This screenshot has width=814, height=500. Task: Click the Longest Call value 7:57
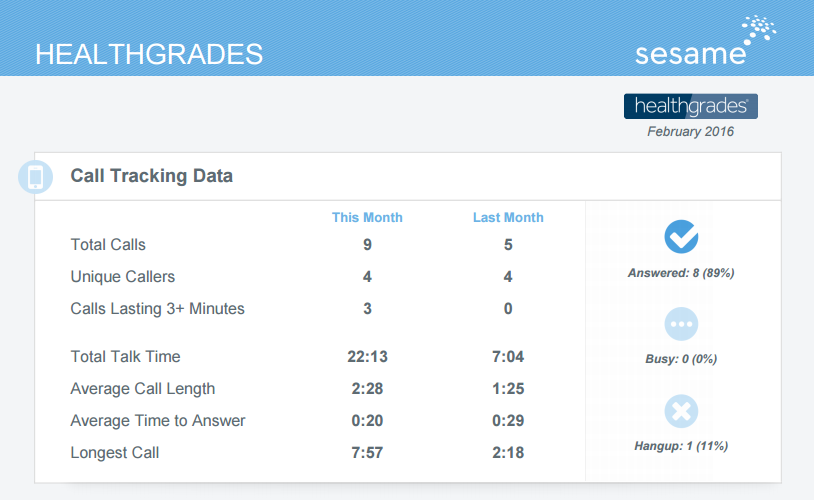pos(367,453)
